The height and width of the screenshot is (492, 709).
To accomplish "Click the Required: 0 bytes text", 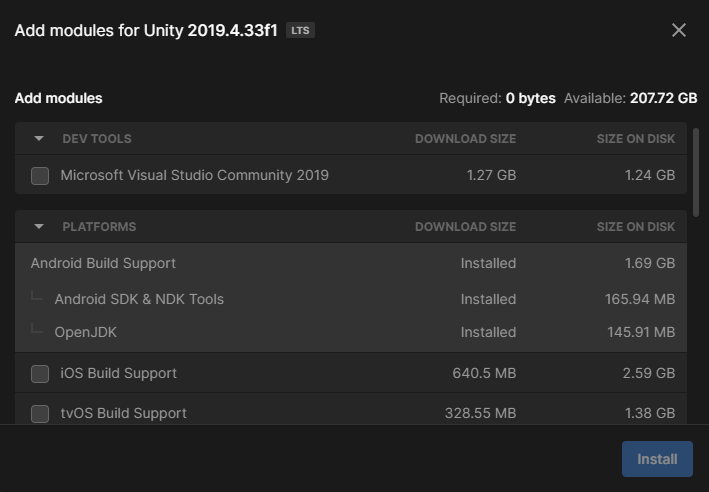I will pos(497,98).
